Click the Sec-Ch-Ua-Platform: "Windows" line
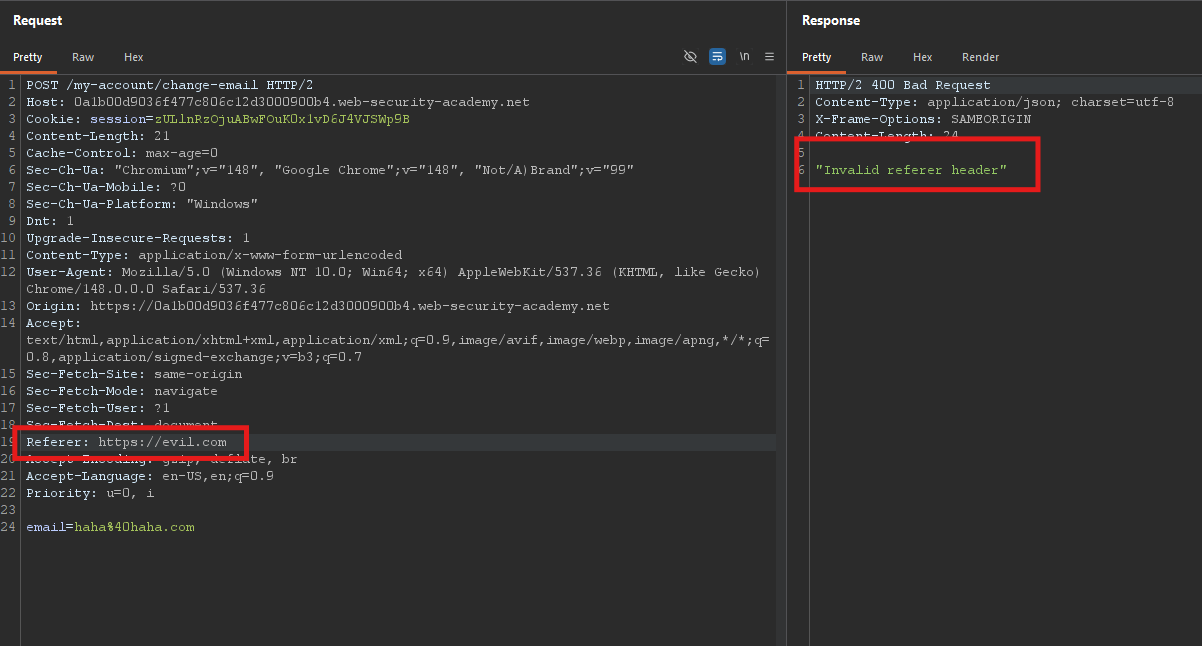 tap(142, 204)
